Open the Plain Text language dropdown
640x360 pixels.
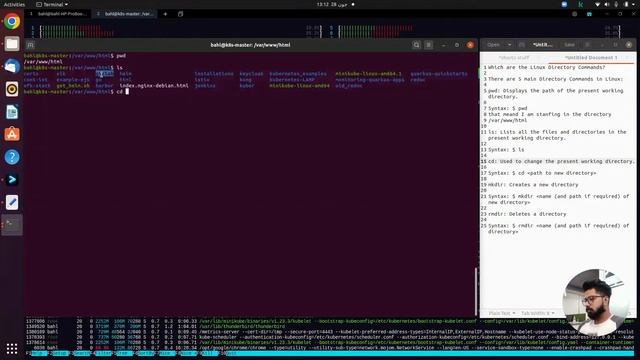pos(502,313)
